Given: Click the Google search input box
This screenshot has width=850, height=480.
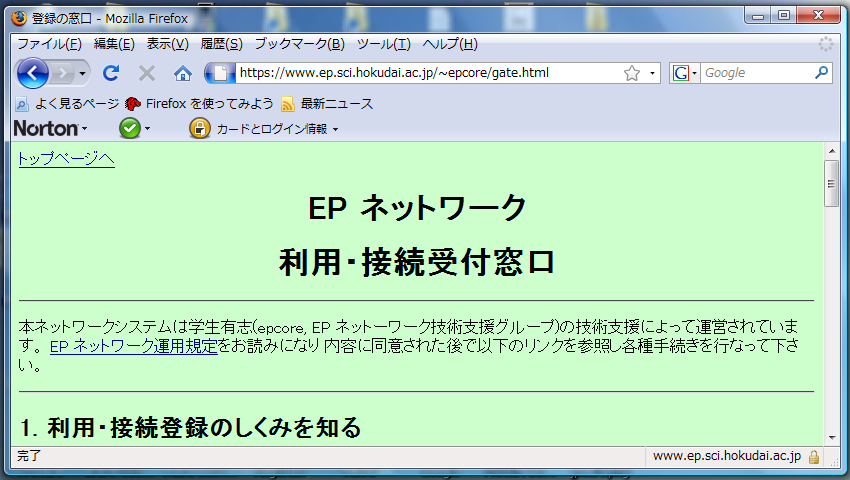Looking at the screenshot, I should (x=756, y=73).
